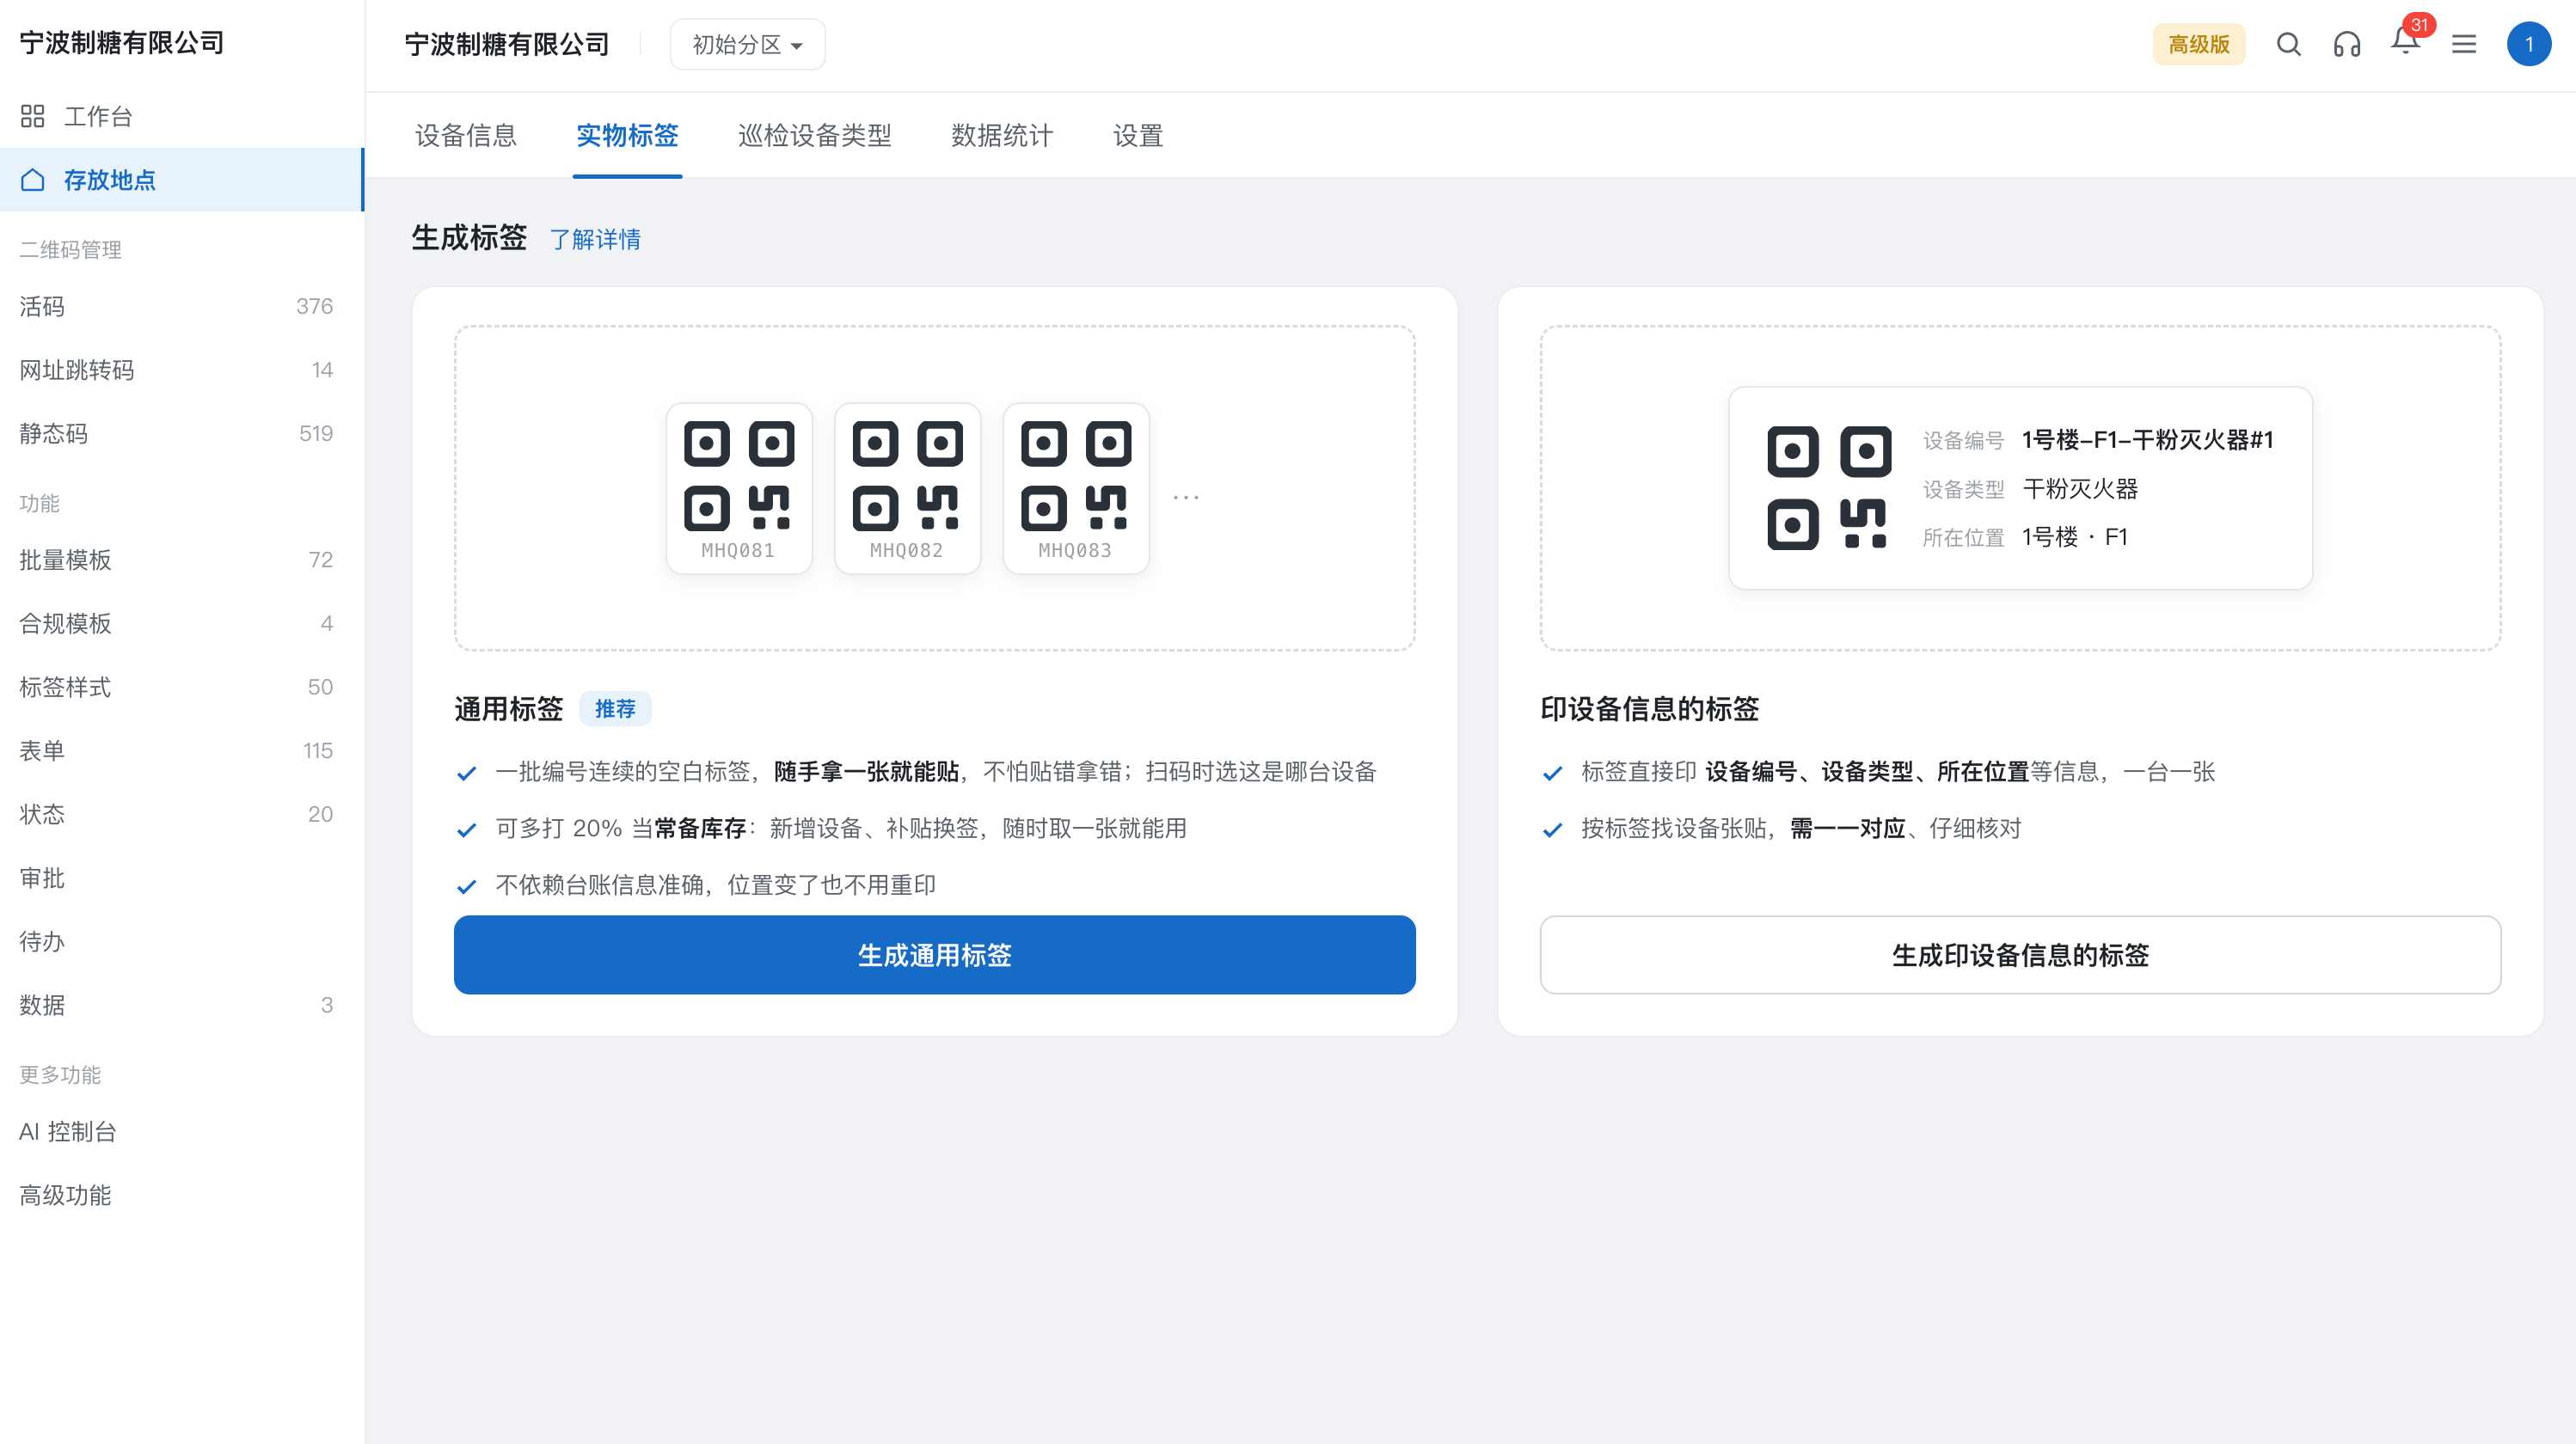
Task: Open the hamburger menu icon
Action: [2464, 44]
